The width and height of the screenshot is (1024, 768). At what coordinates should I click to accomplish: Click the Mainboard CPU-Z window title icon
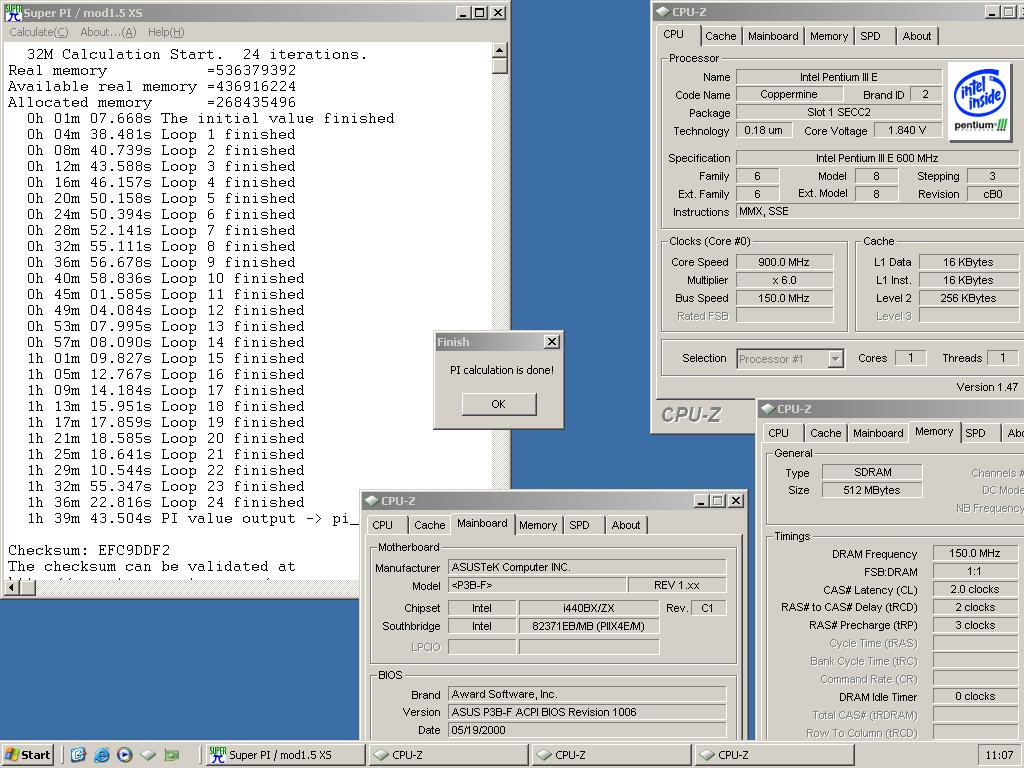(x=372, y=501)
